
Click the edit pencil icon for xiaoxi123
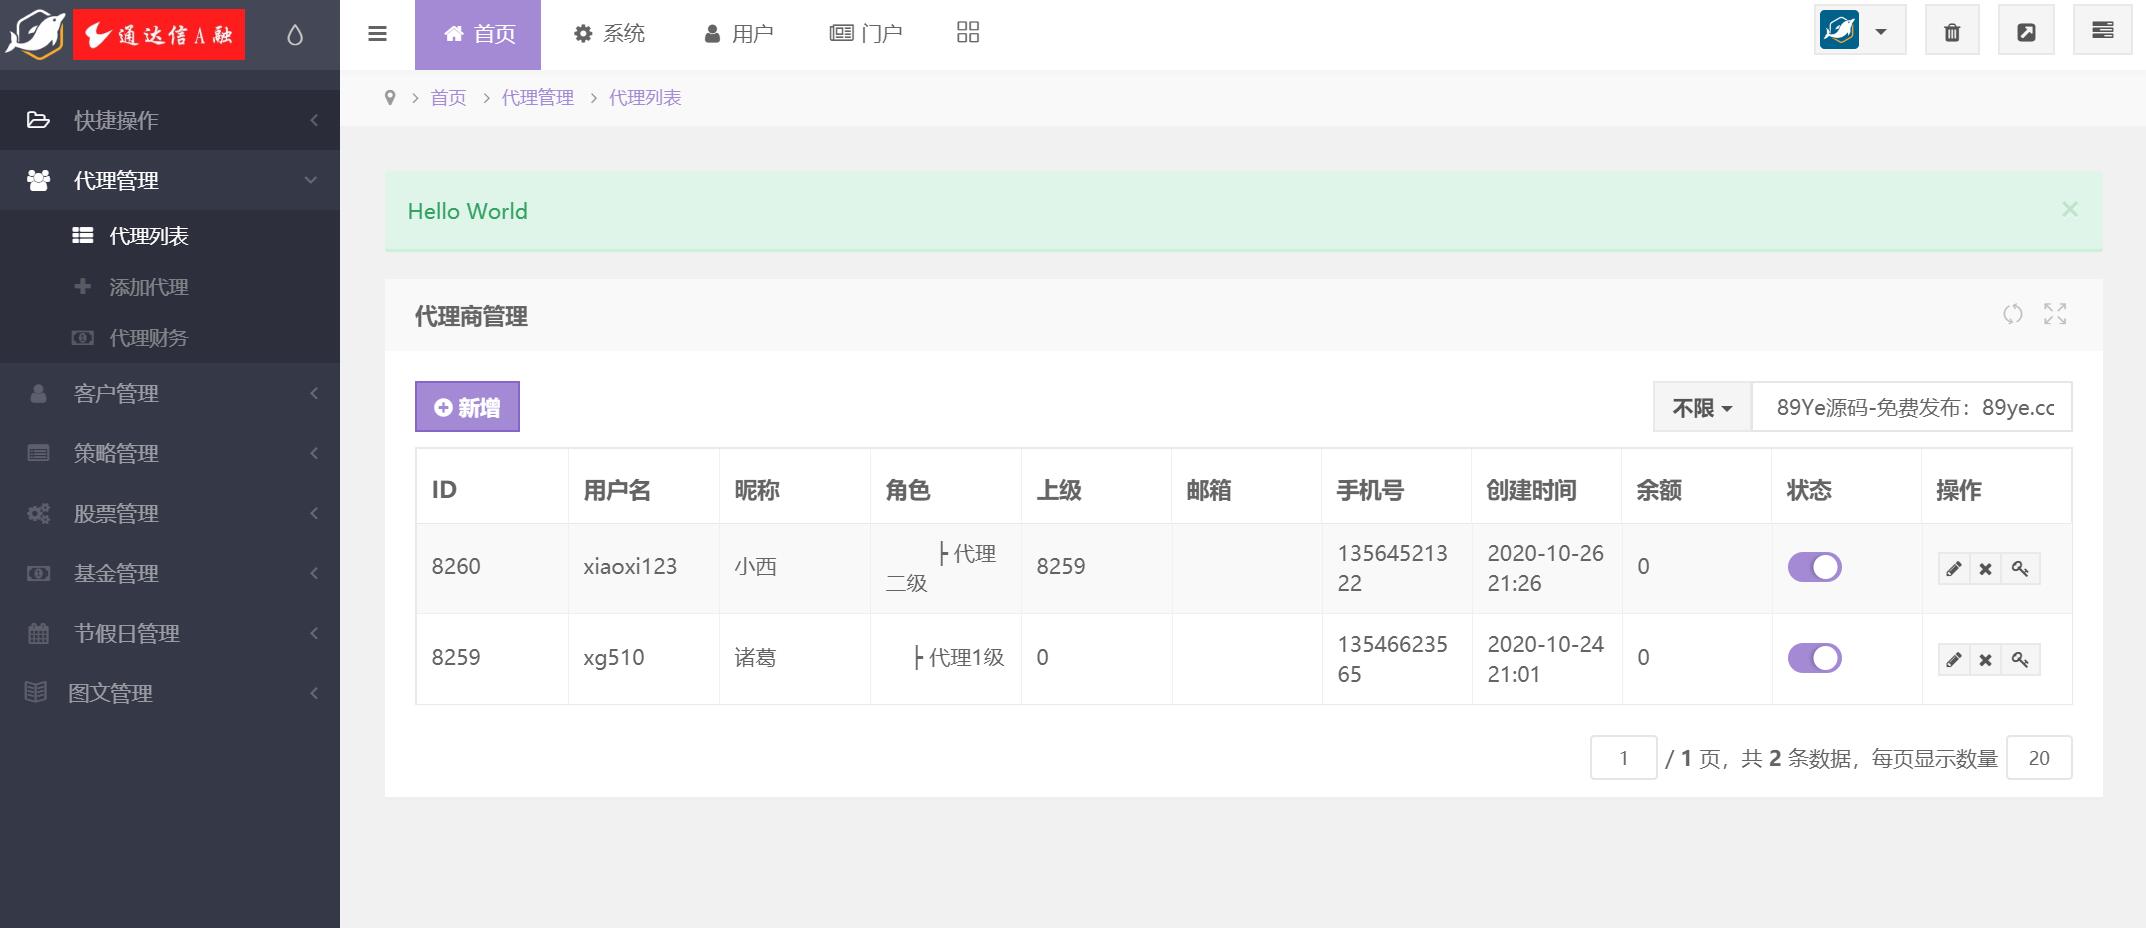[1953, 569]
